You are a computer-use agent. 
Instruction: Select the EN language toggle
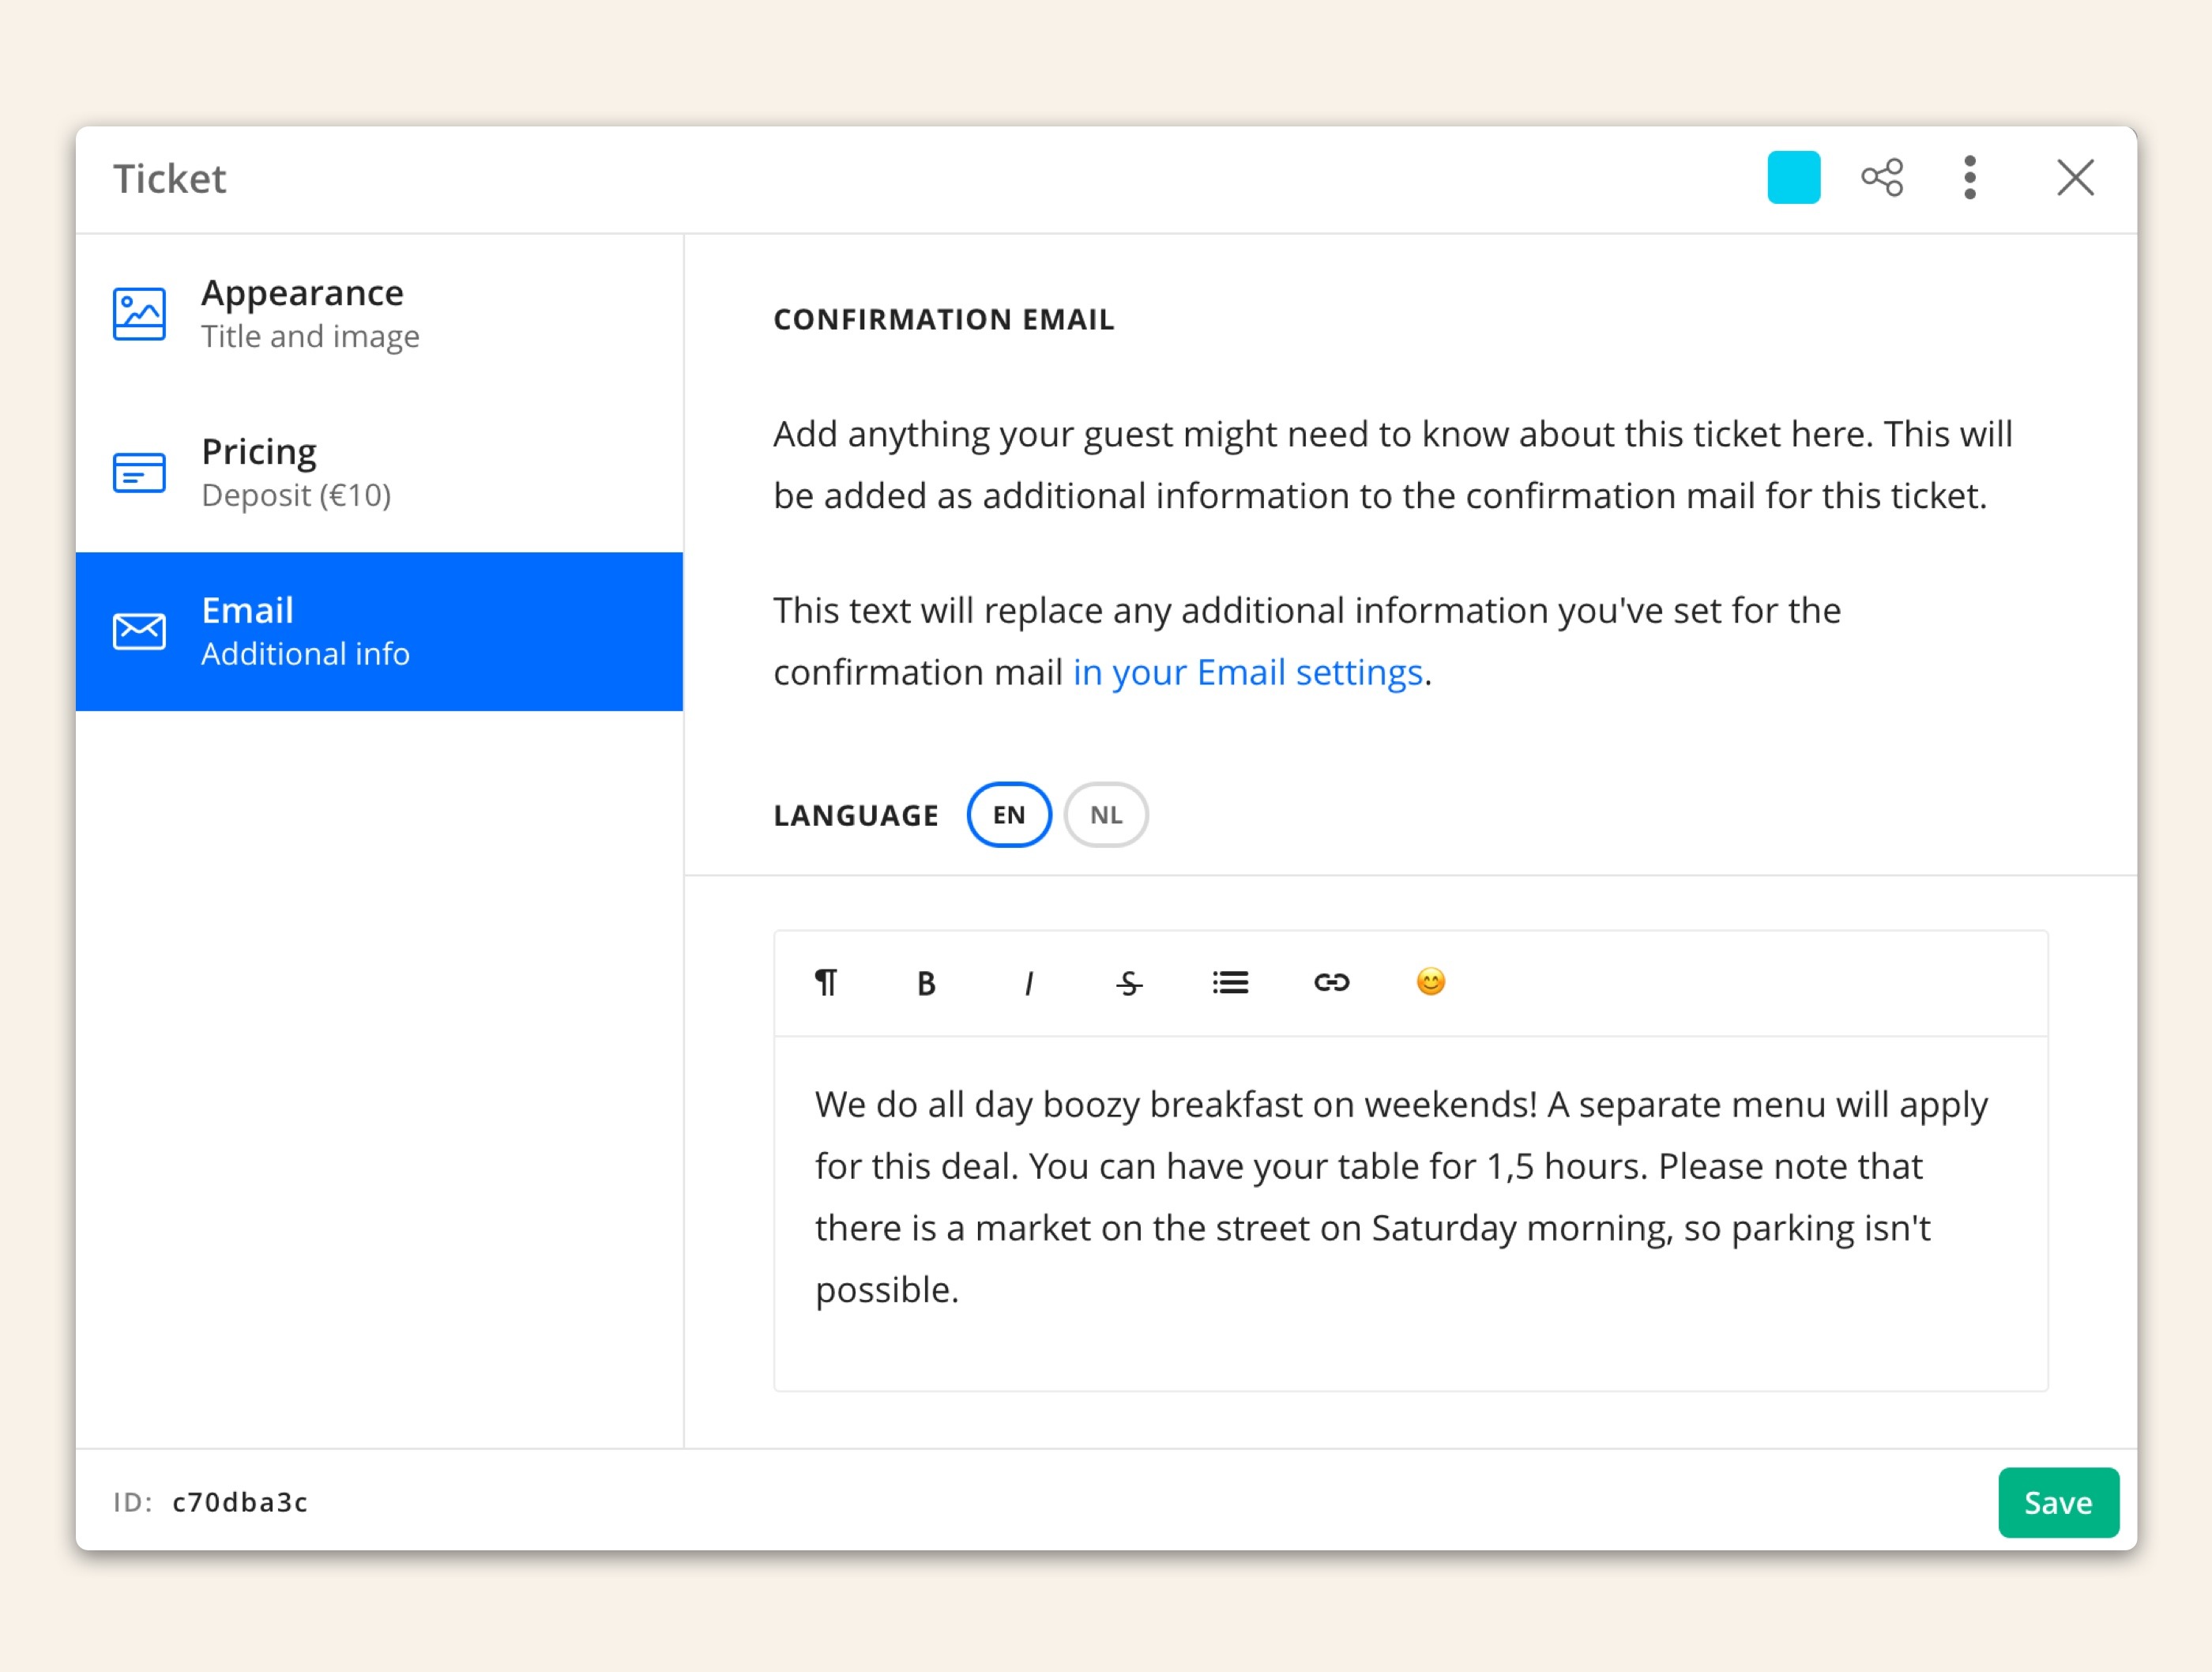coord(1008,815)
